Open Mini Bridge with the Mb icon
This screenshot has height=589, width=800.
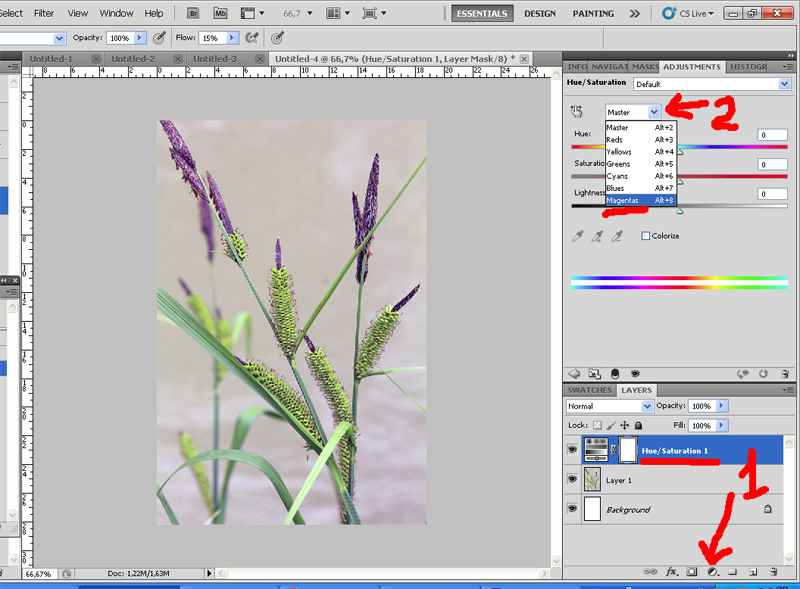pyautogui.click(x=220, y=14)
